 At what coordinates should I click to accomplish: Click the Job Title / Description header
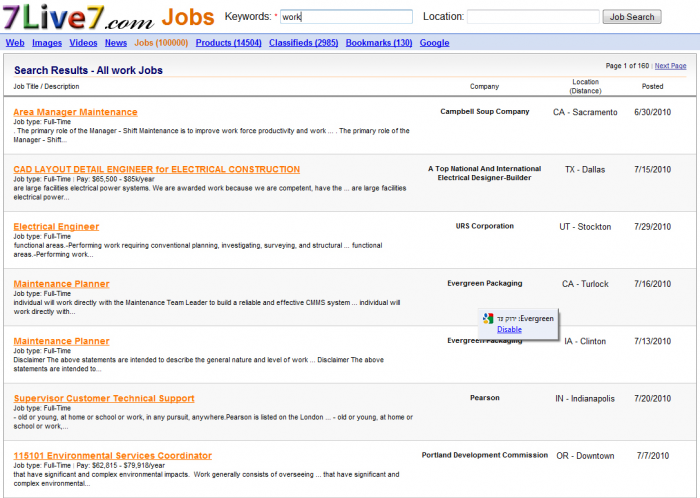(x=46, y=86)
